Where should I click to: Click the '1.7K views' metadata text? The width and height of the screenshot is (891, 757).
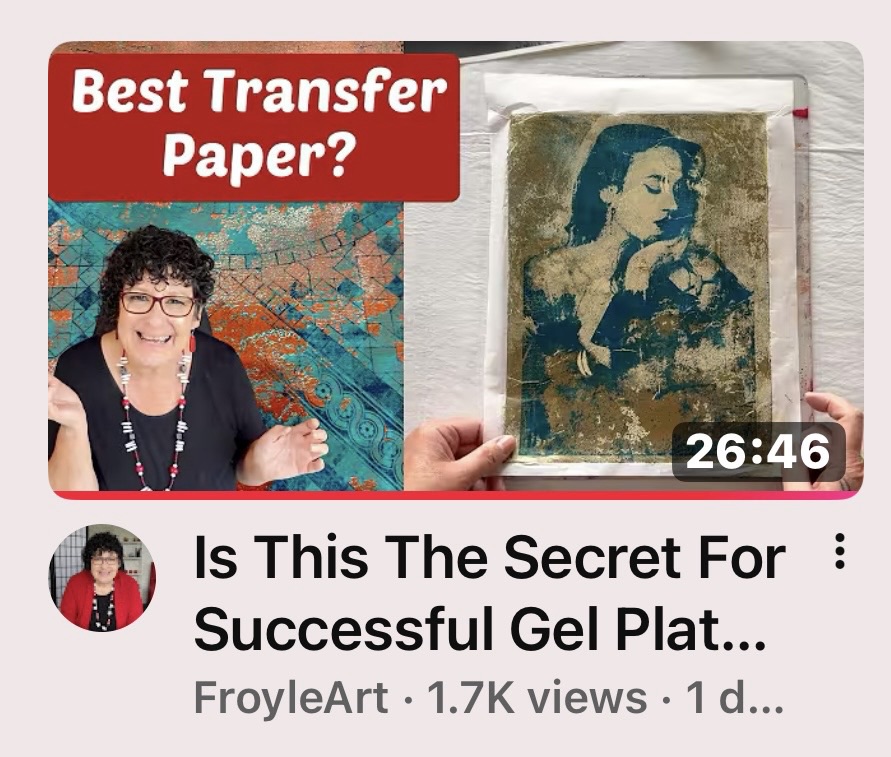pyautogui.click(x=537, y=697)
